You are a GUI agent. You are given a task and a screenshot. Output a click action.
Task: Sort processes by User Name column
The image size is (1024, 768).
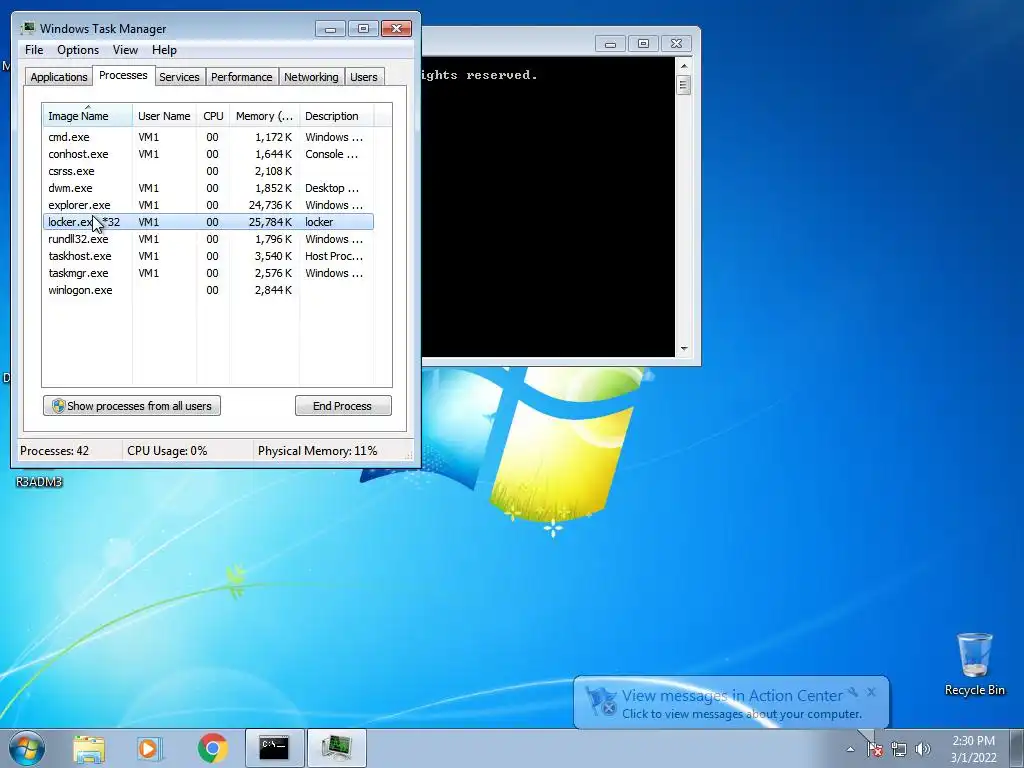tap(164, 116)
